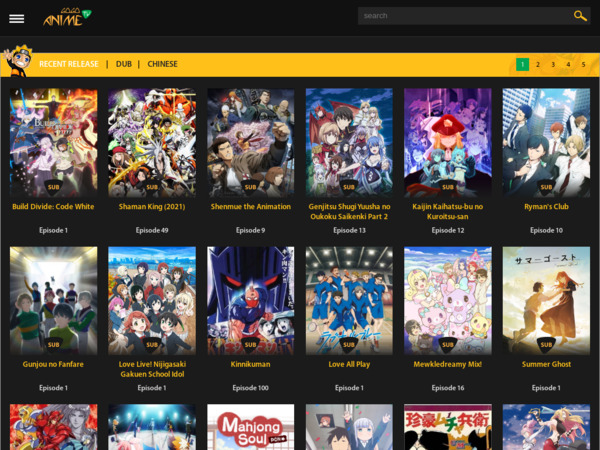Image resolution: width=600 pixels, height=450 pixels.
Task: Click SUB badge on Shenmue poster
Action: click(x=251, y=187)
